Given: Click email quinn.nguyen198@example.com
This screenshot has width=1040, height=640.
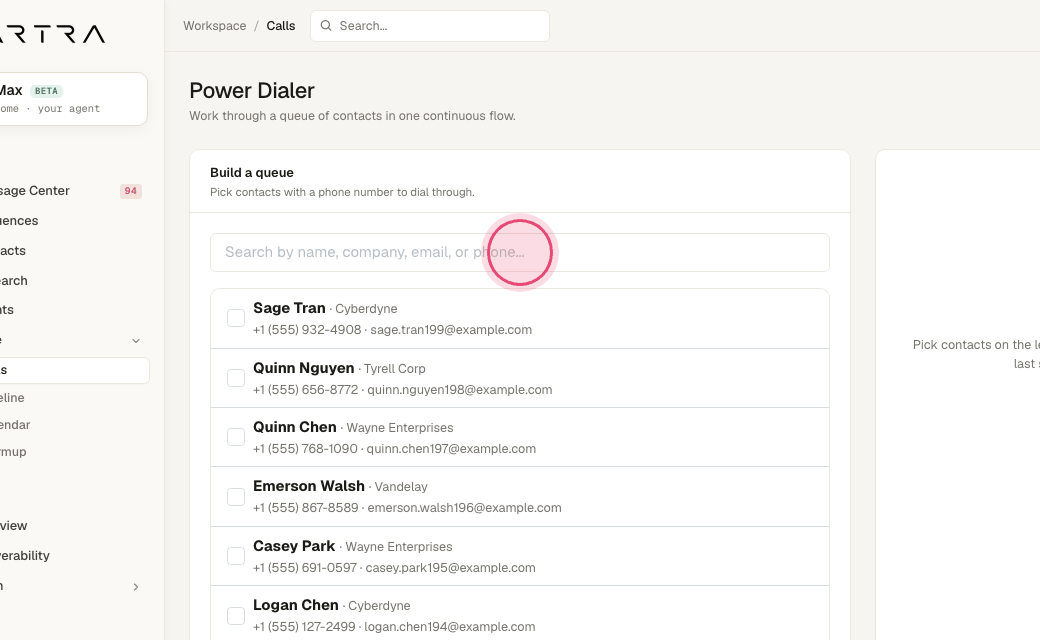Looking at the screenshot, I should click(460, 389).
